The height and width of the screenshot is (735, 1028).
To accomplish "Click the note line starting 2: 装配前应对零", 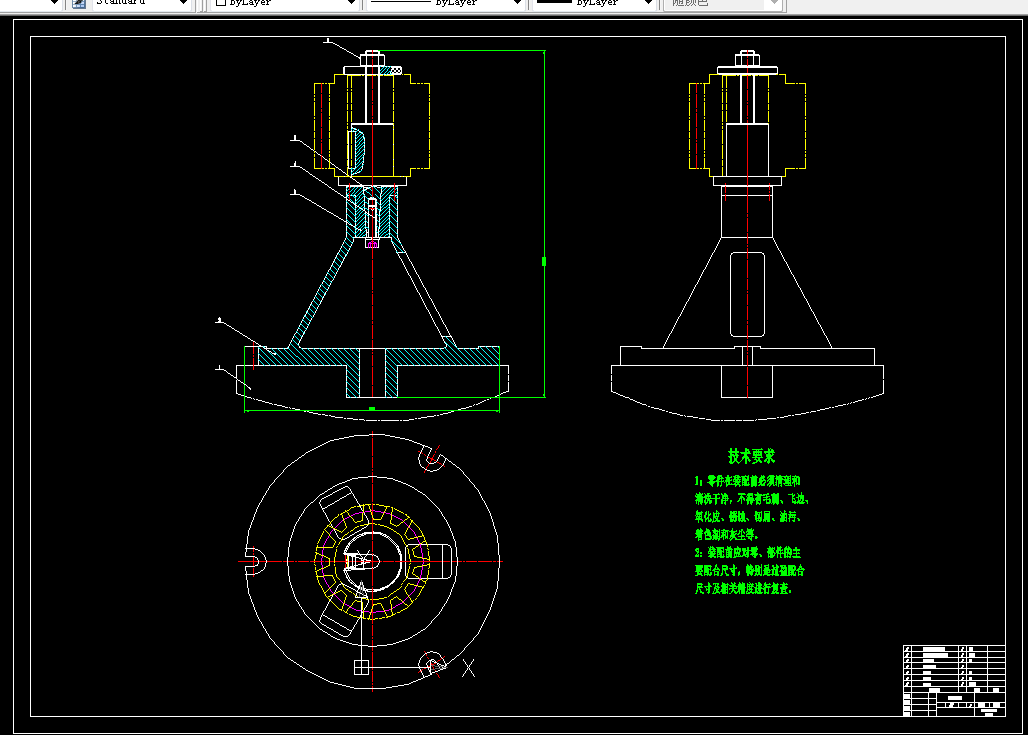I will pos(747,553).
